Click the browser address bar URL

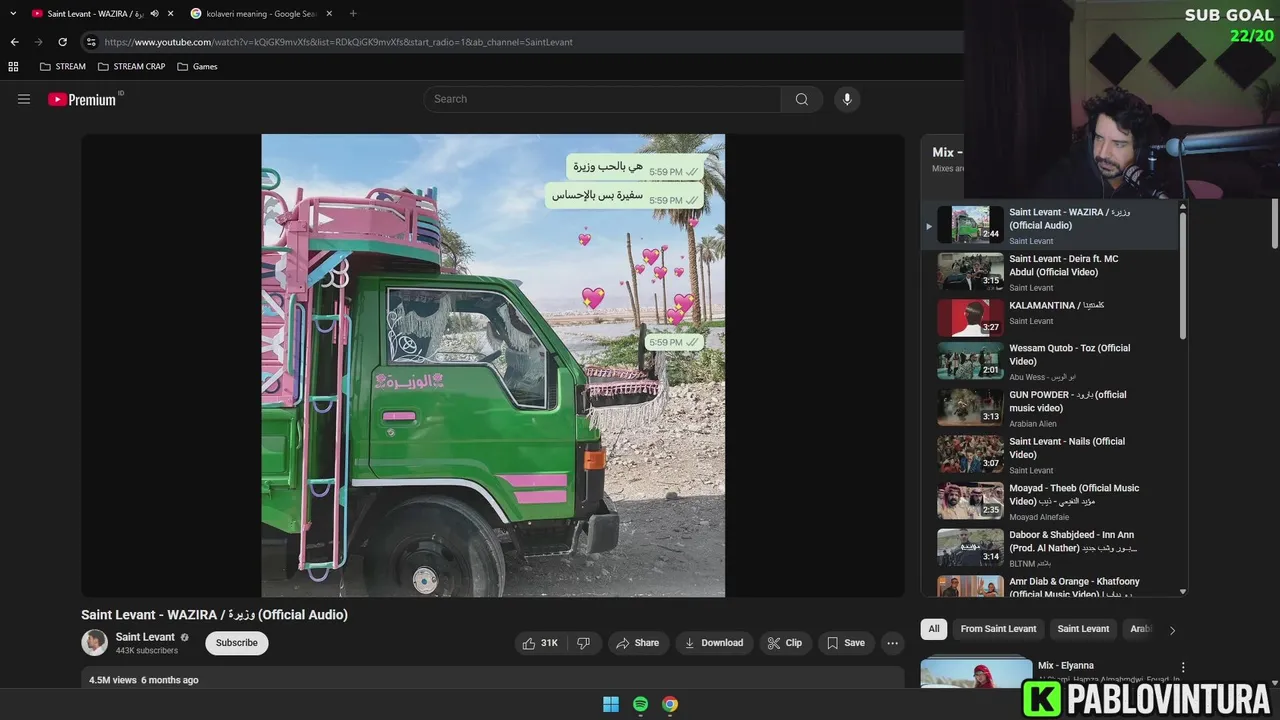pyautogui.click(x=338, y=42)
